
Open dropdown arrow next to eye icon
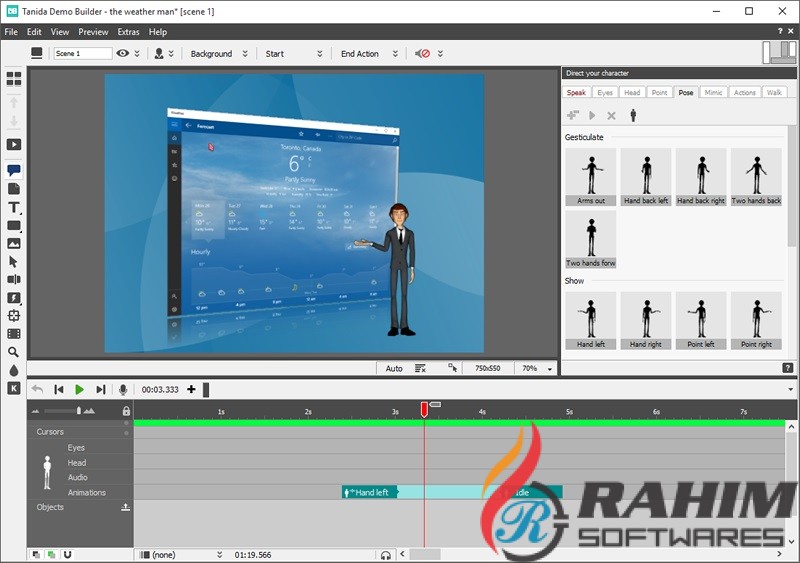(x=137, y=53)
